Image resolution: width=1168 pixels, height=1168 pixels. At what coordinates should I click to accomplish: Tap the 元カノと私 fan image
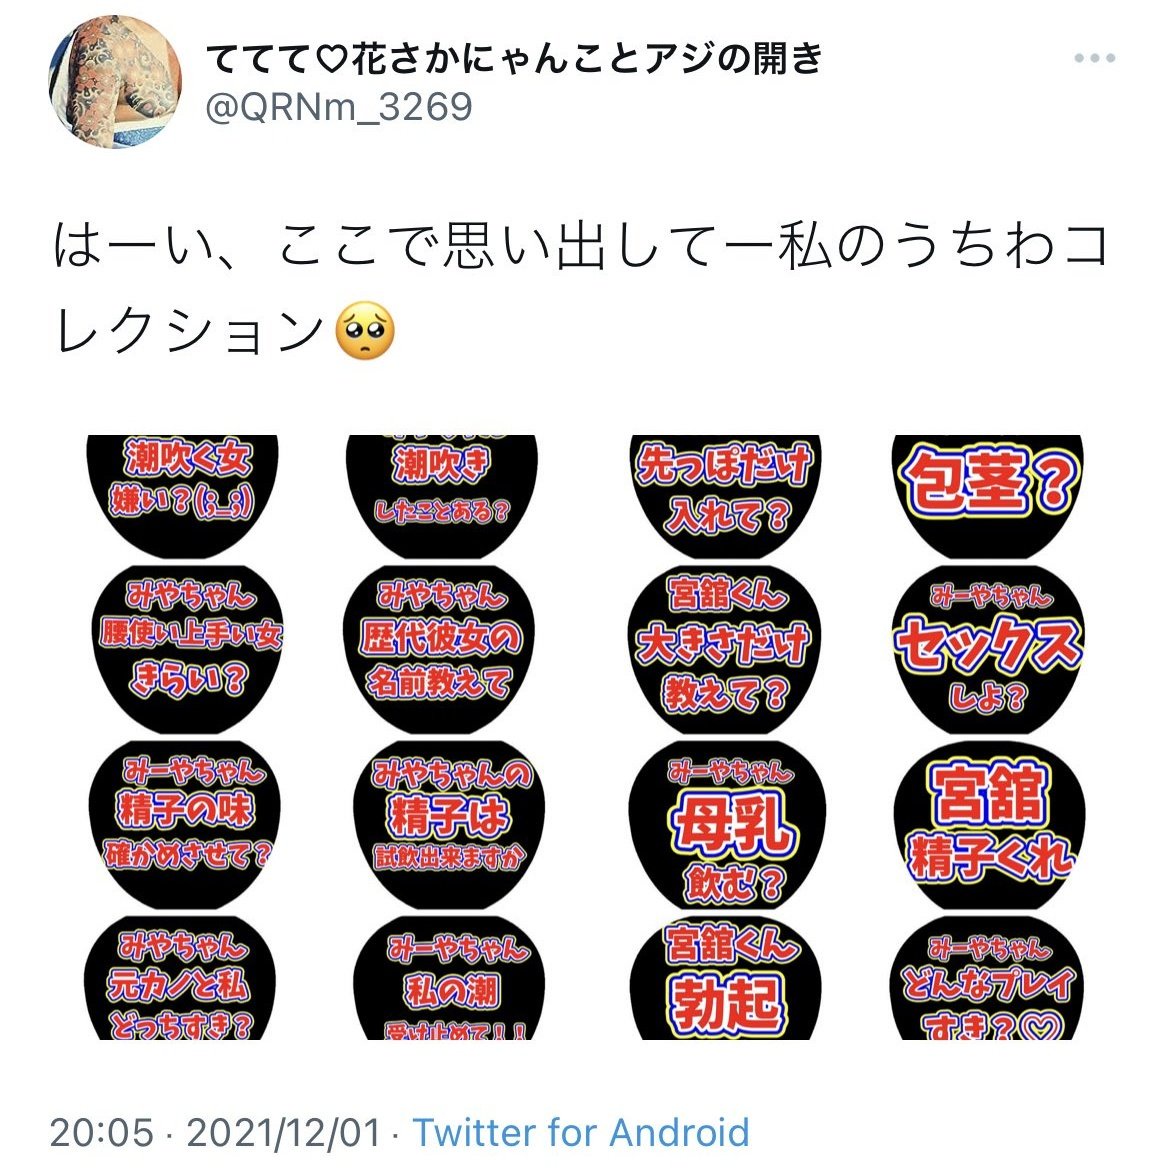tap(180, 978)
